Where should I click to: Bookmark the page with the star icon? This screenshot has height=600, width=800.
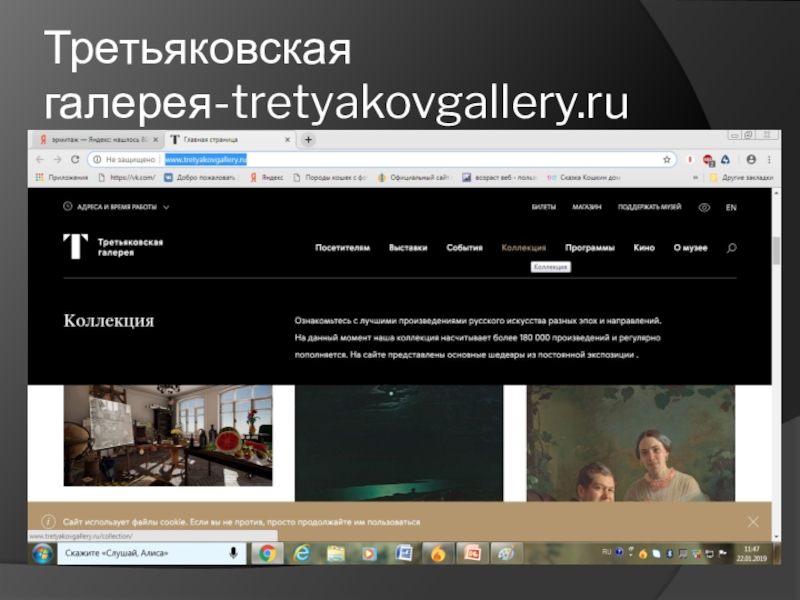pos(666,160)
